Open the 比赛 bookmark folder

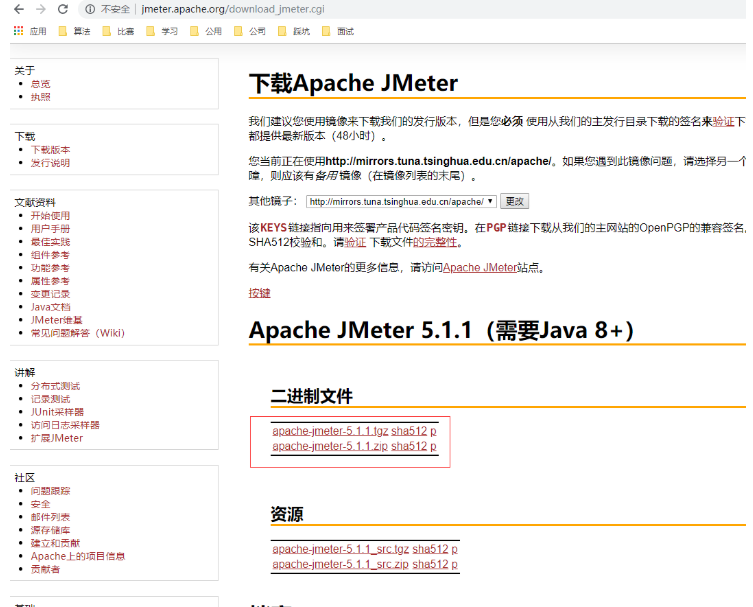[118, 31]
